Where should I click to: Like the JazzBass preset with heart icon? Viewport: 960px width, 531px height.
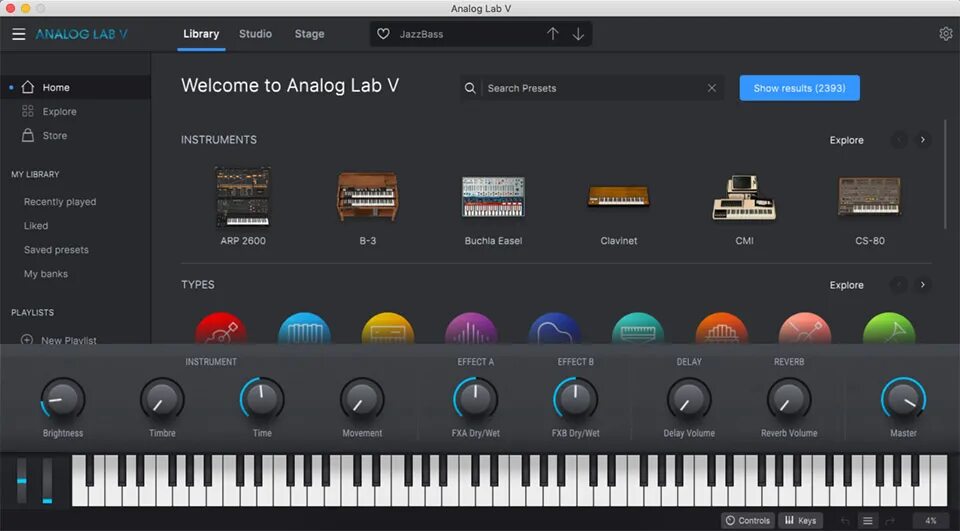pyautogui.click(x=383, y=34)
